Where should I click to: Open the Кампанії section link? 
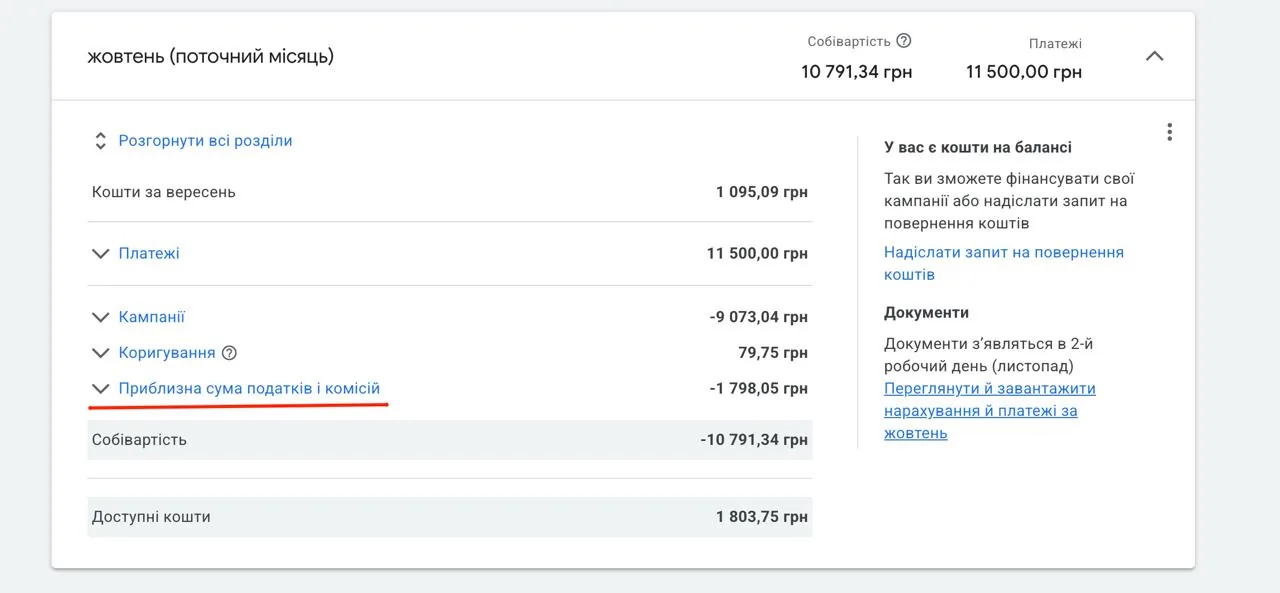152,317
